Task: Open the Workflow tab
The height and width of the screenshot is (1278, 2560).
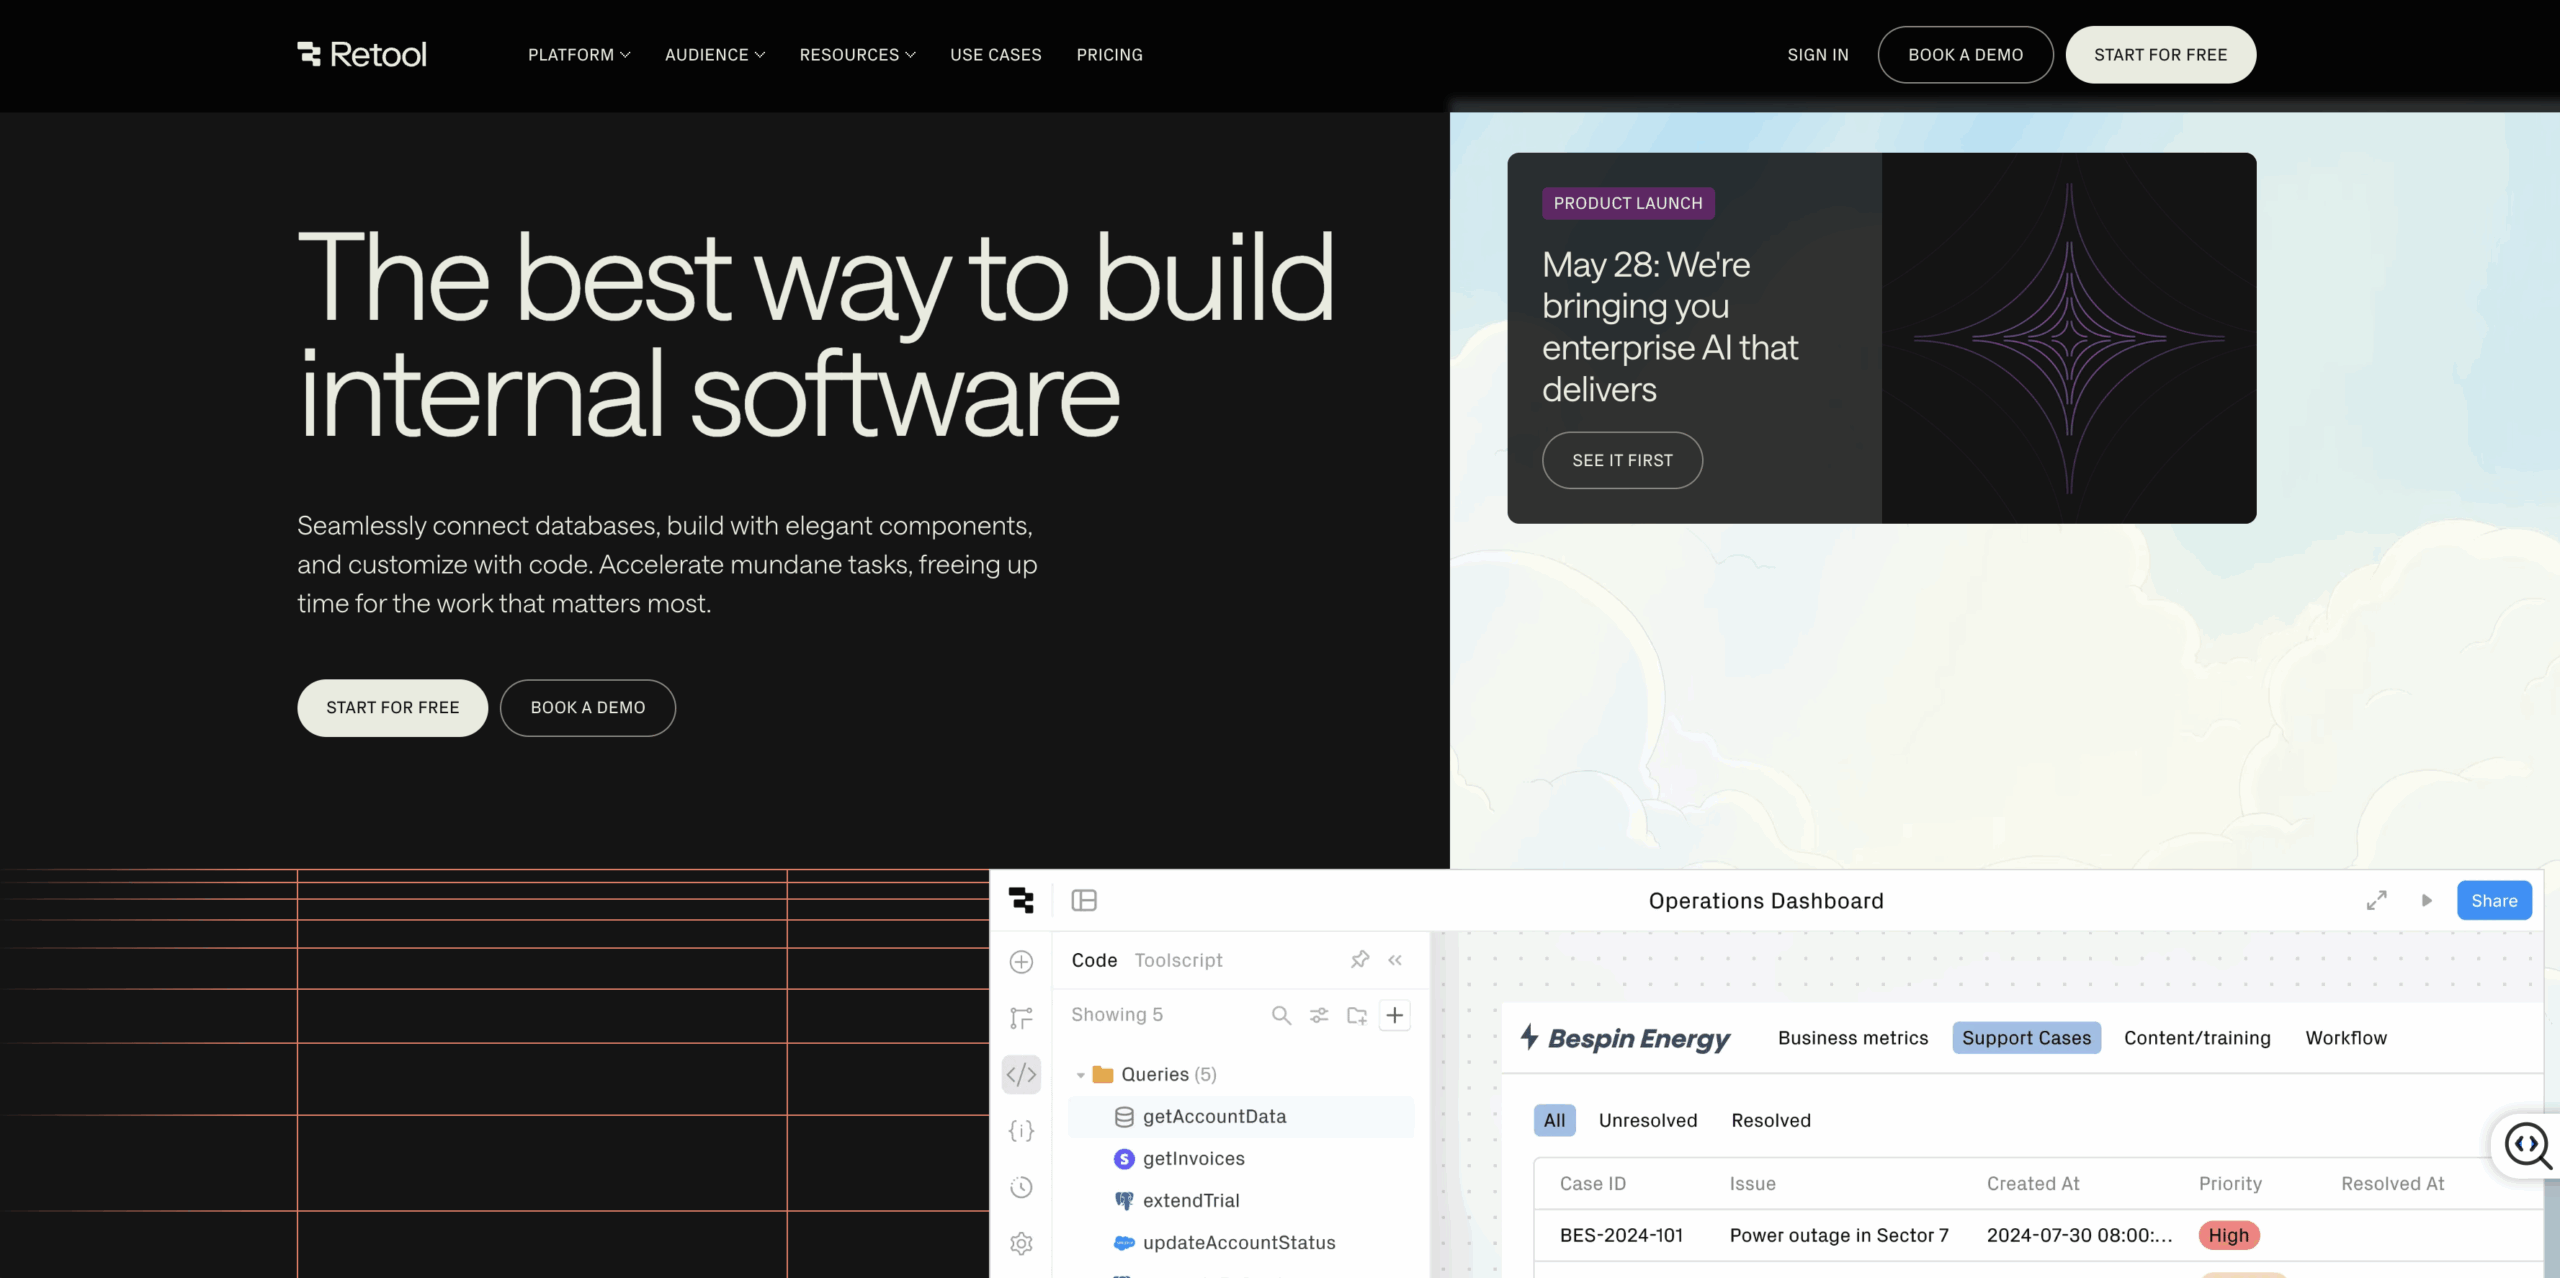Action: (2346, 1038)
